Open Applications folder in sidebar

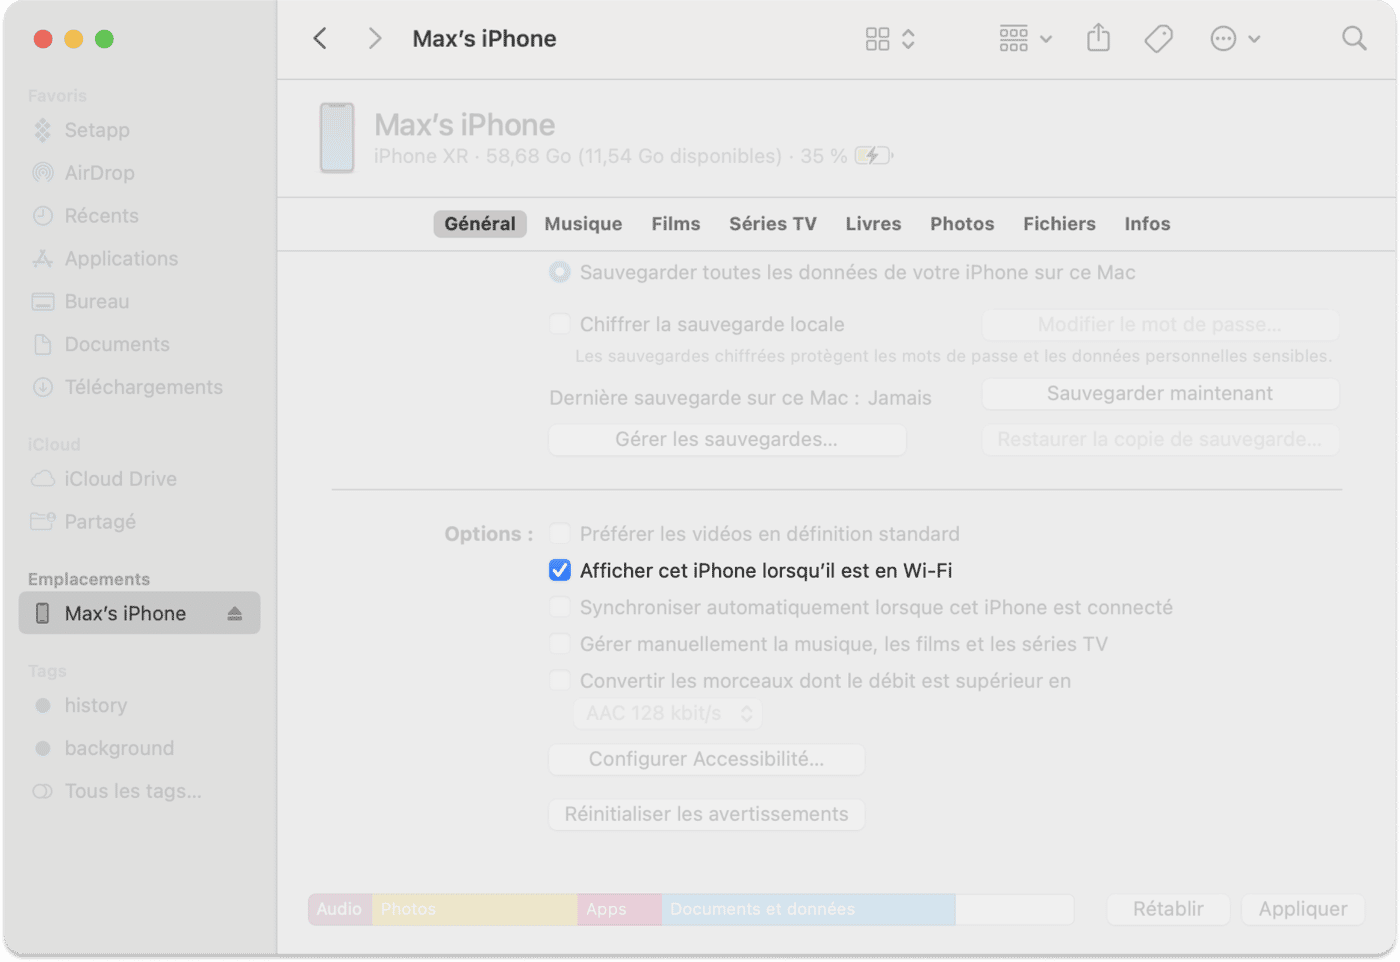(121, 259)
